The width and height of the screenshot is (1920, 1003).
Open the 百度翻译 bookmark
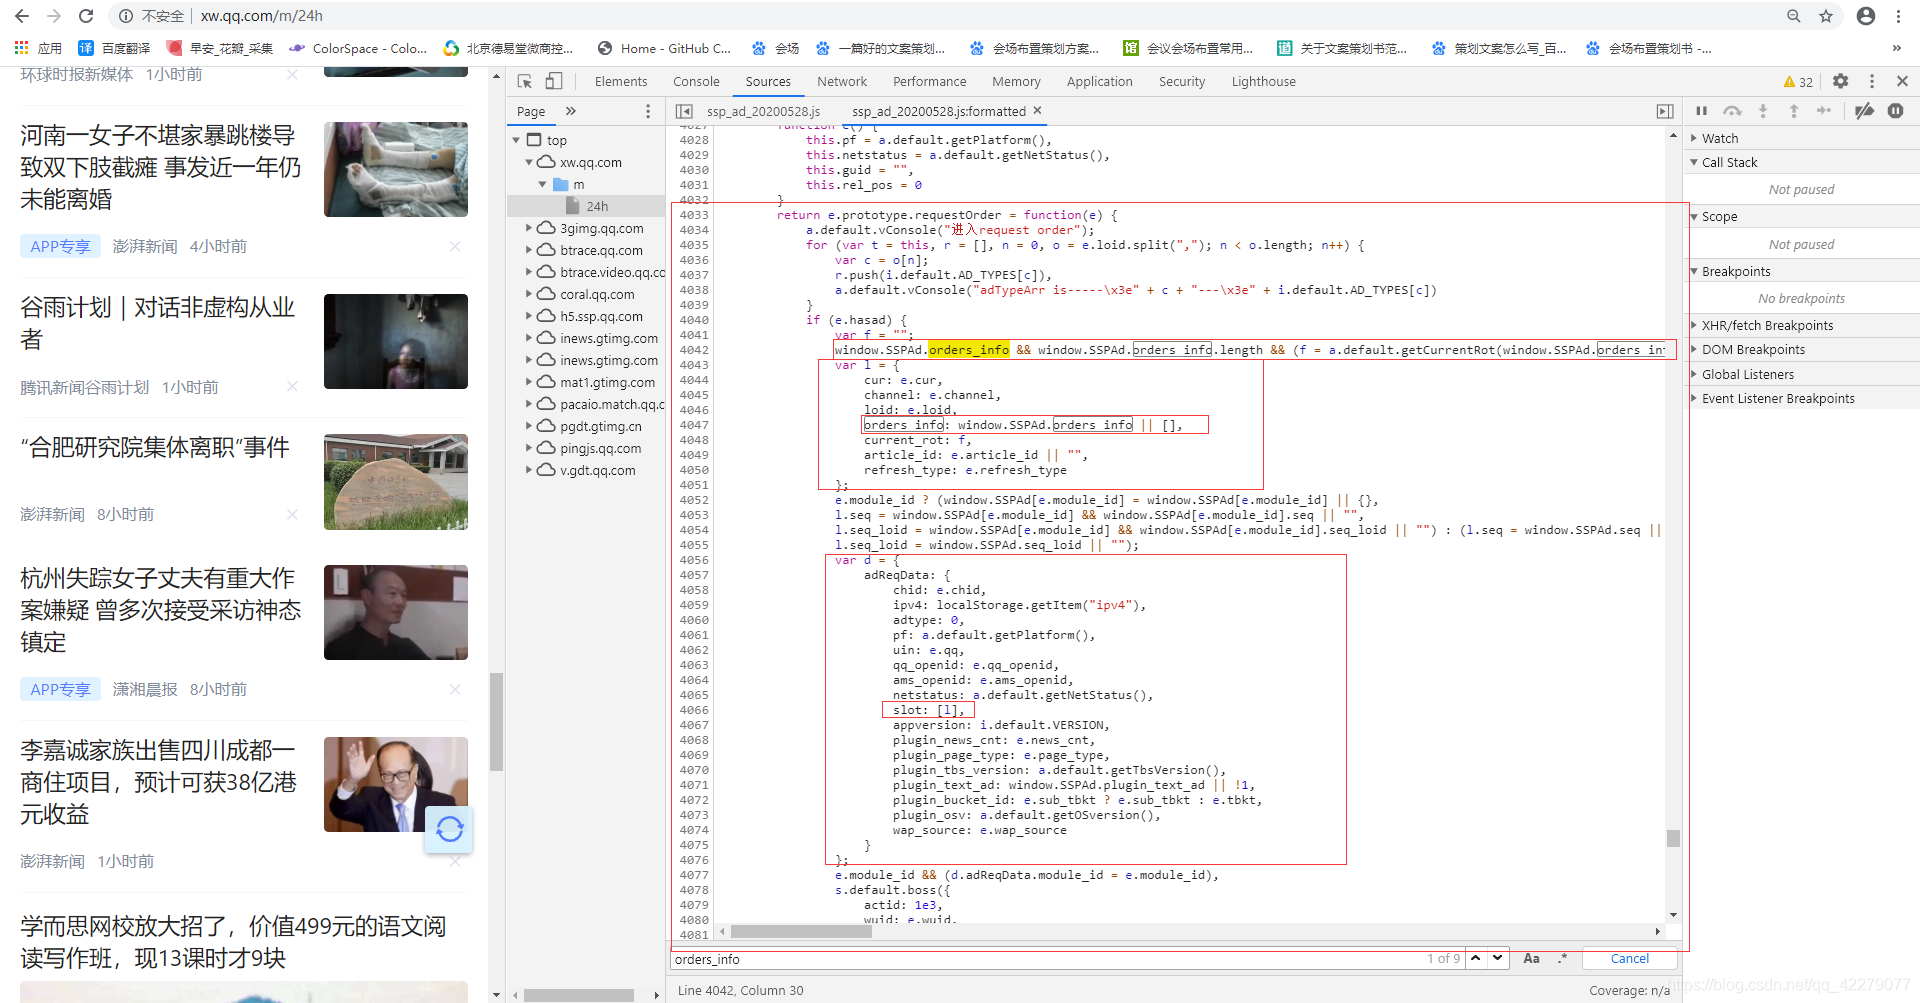(114, 48)
